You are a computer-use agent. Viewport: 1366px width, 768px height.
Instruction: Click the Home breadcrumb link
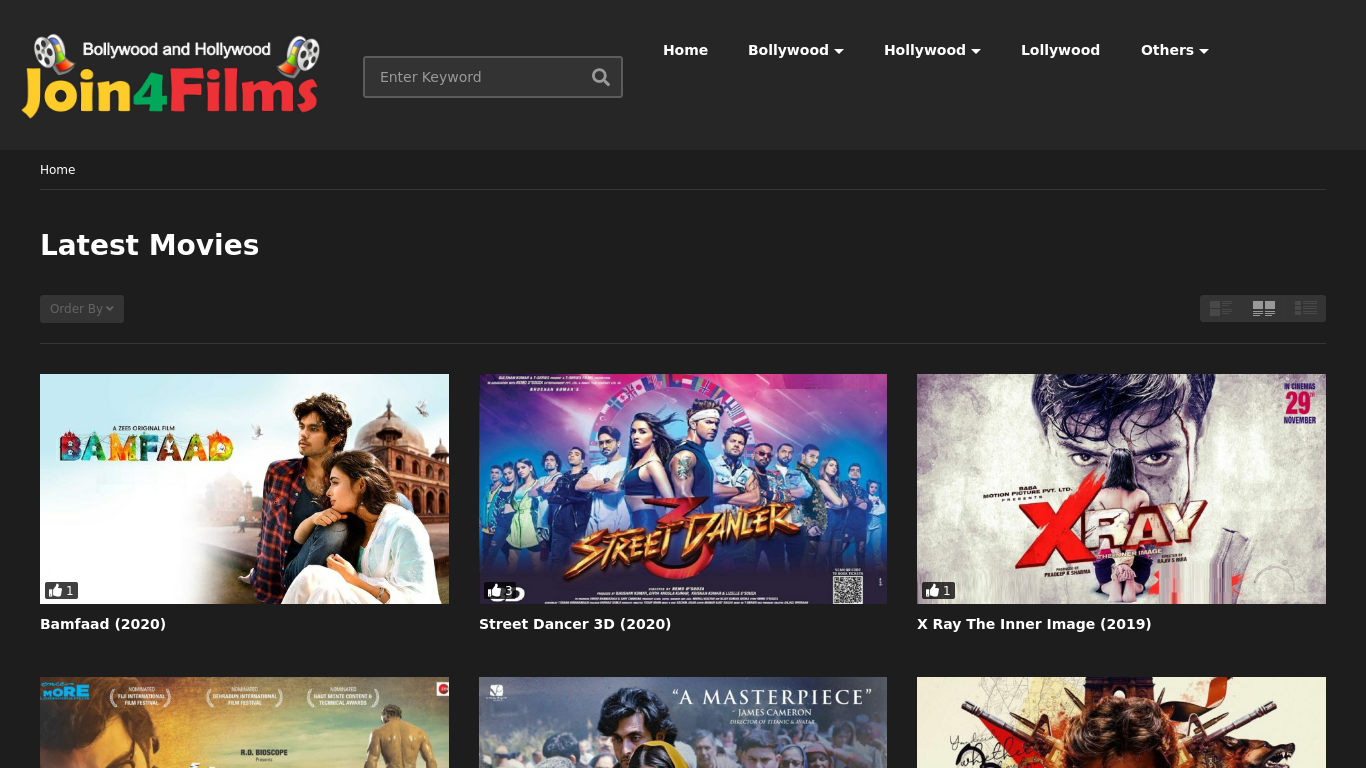[x=57, y=170]
